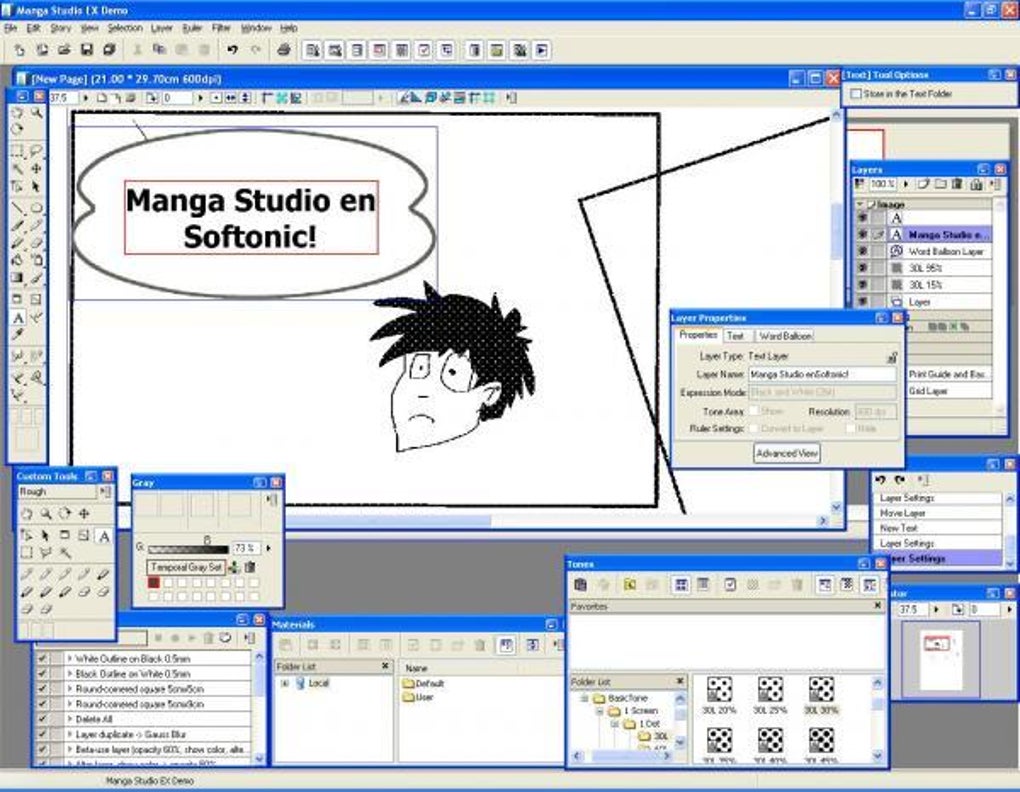Open the Filter menu

click(221, 28)
